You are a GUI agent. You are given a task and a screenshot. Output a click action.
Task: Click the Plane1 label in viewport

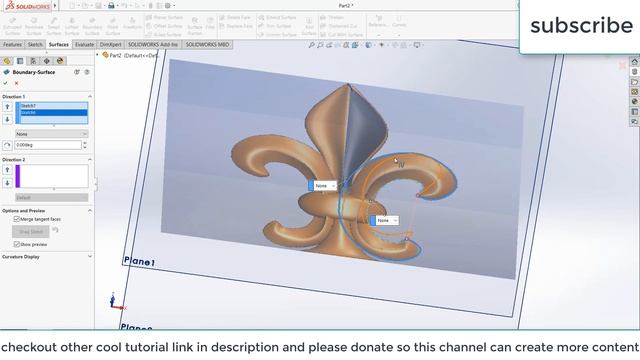(x=139, y=262)
